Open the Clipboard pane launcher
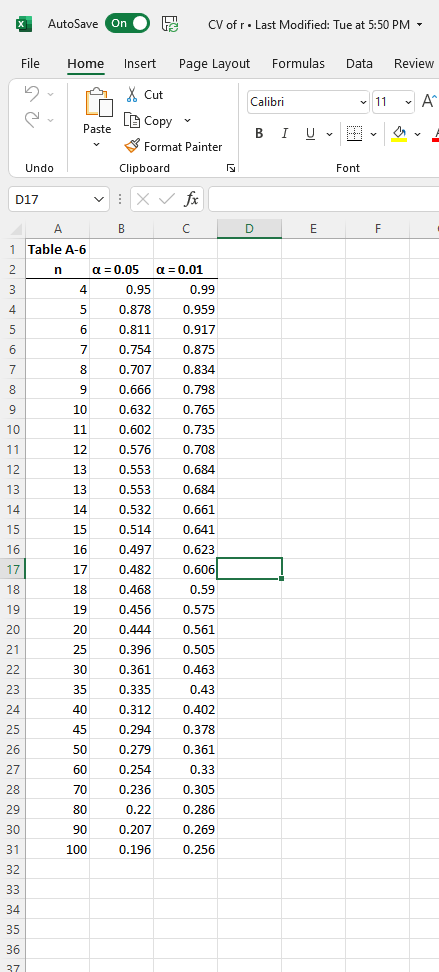The width and height of the screenshot is (439, 972). (231, 168)
